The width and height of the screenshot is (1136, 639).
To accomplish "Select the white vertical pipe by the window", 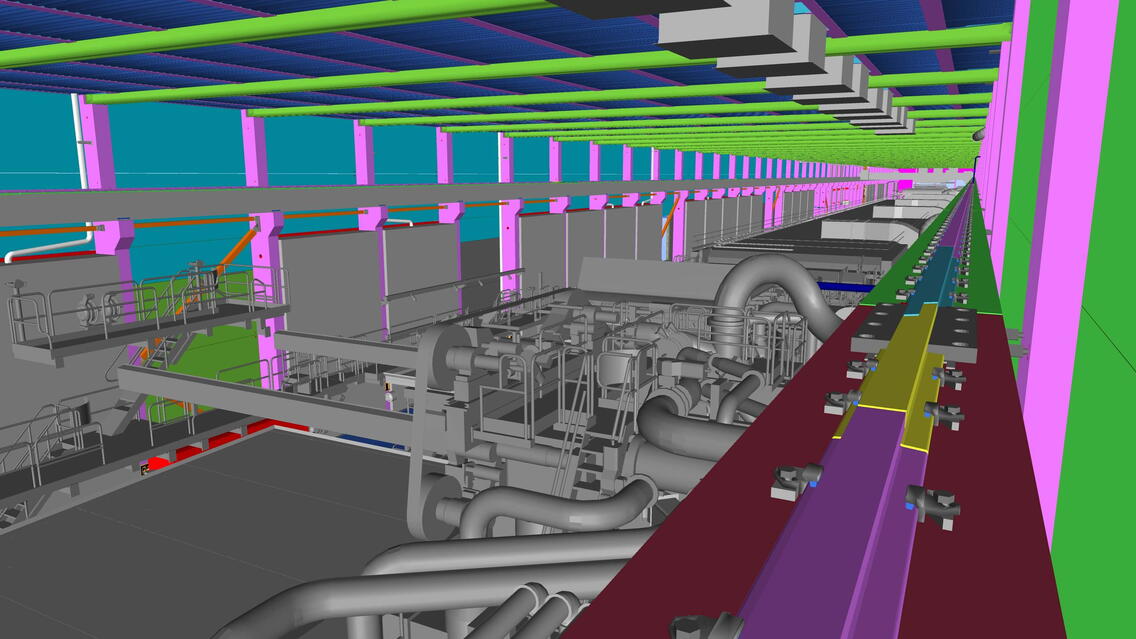I will [x=80, y=142].
